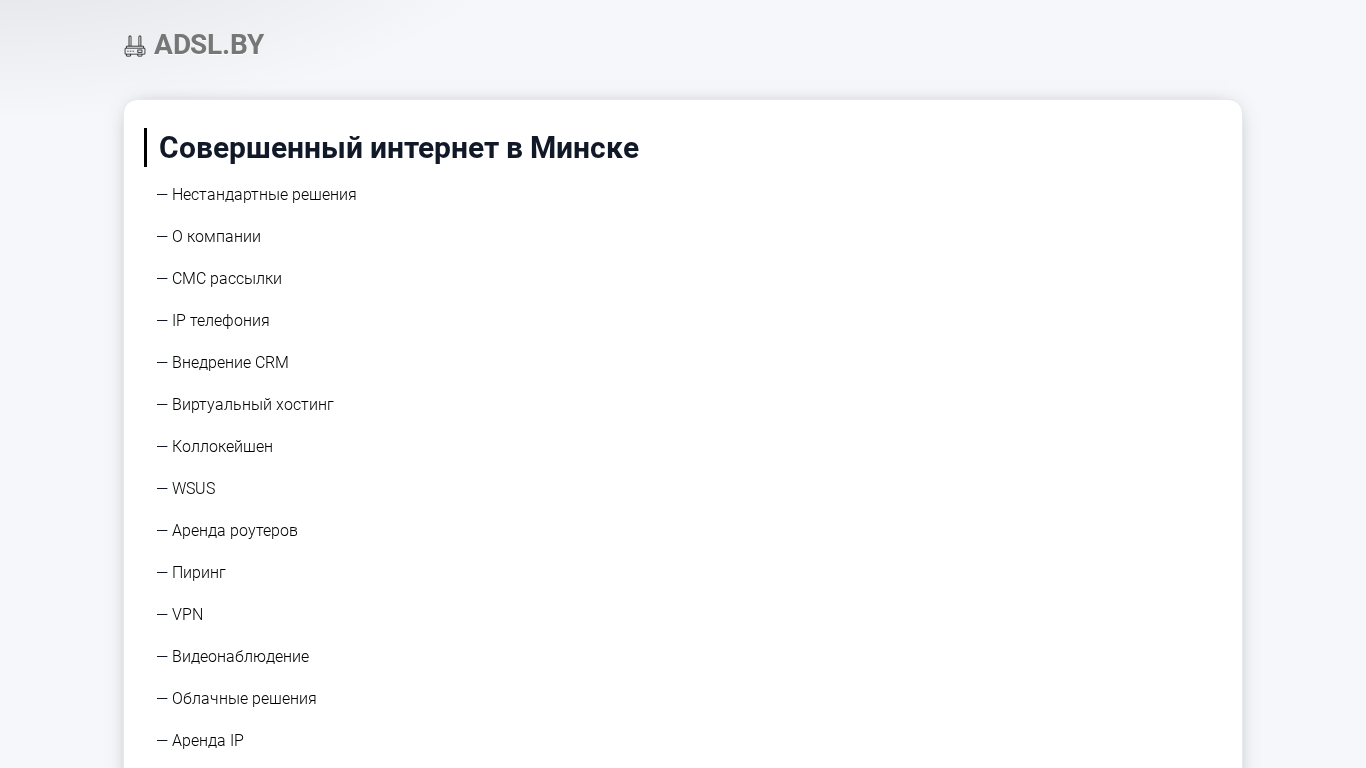Viewport: 1366px width, 768px height.
Task: Click the dash before 'VPN'
Action: click(x=162, y=615)
